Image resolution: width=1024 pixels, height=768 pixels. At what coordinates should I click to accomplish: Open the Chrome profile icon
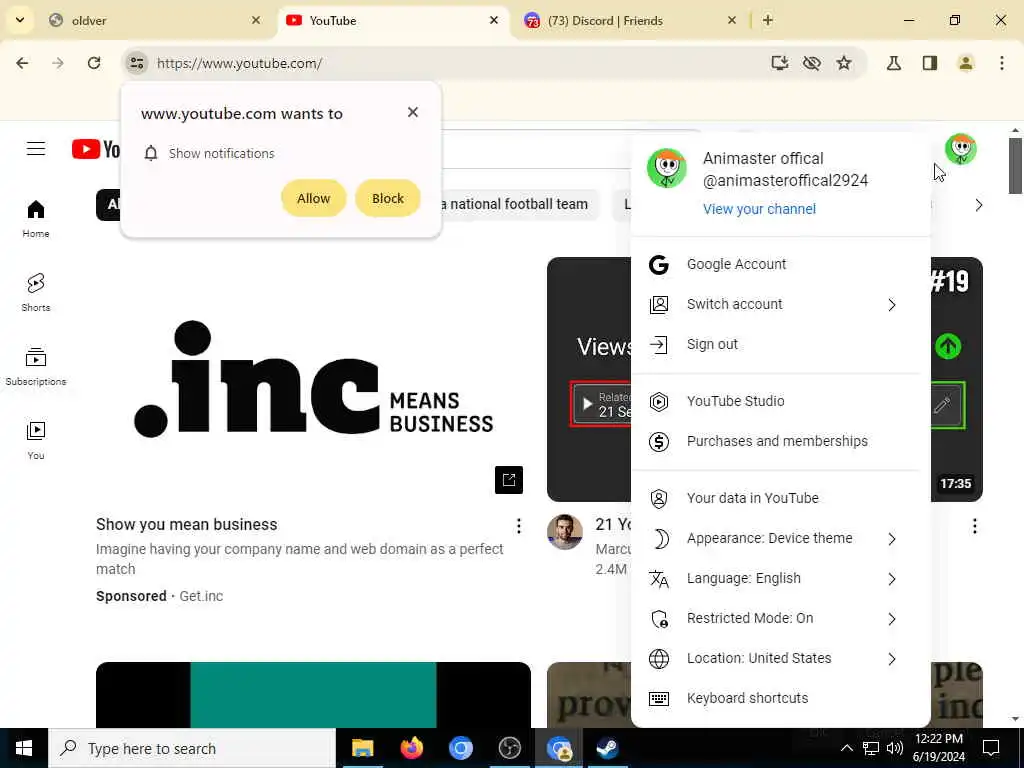pyautogui.click(x=966, y=63)
